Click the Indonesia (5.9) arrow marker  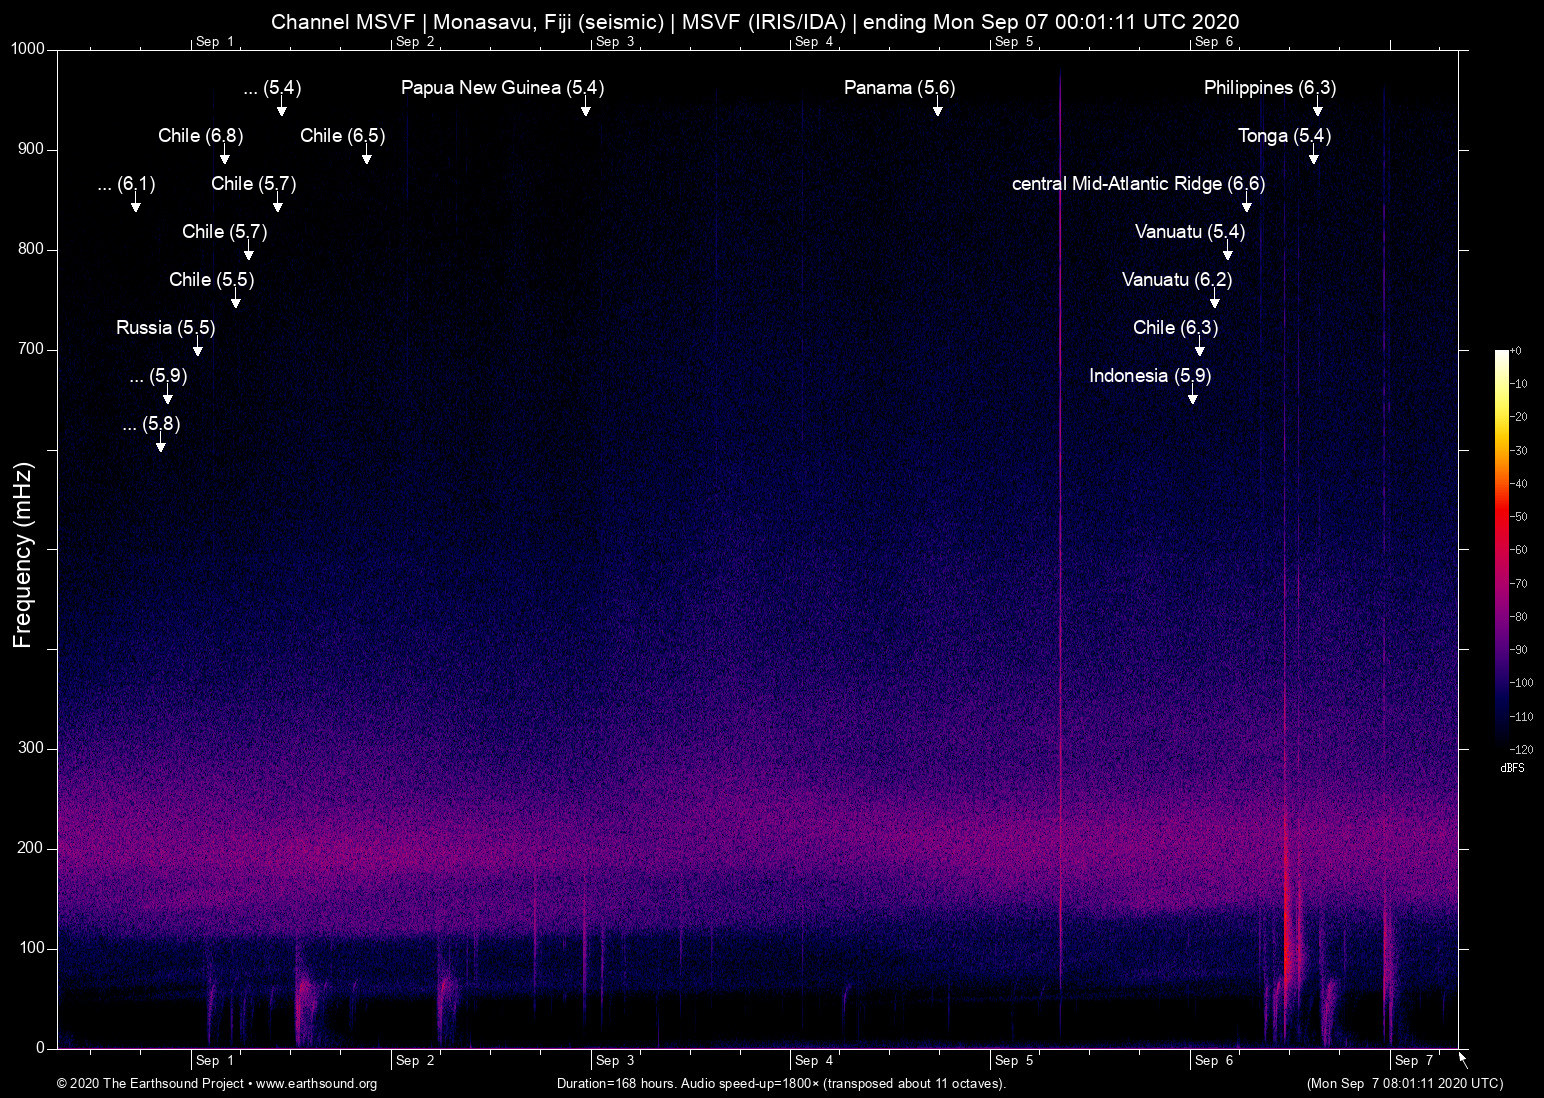coord(1191,400)
